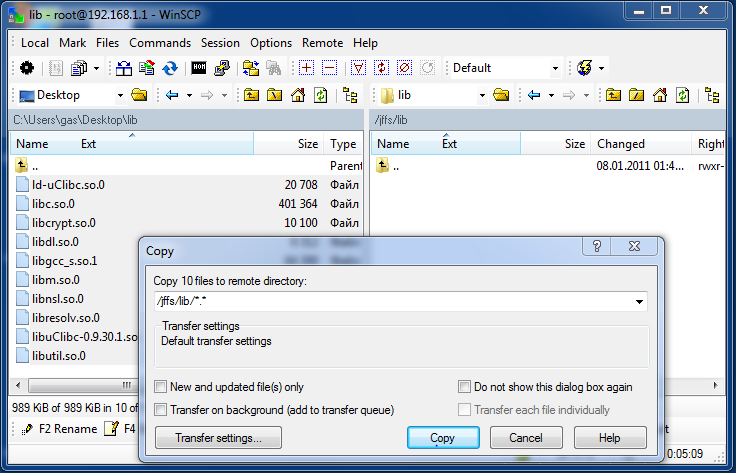Expand remote back history dropdown arrow
This screenshot has width=736, height=473.
coord(552,95)
